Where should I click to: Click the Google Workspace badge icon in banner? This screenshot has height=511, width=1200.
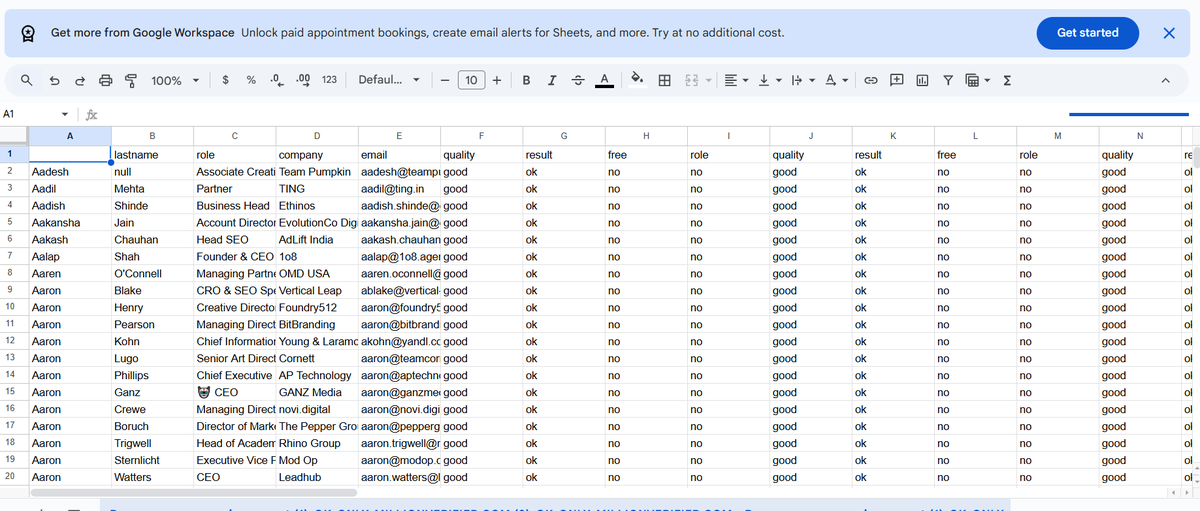pos(29,33)
